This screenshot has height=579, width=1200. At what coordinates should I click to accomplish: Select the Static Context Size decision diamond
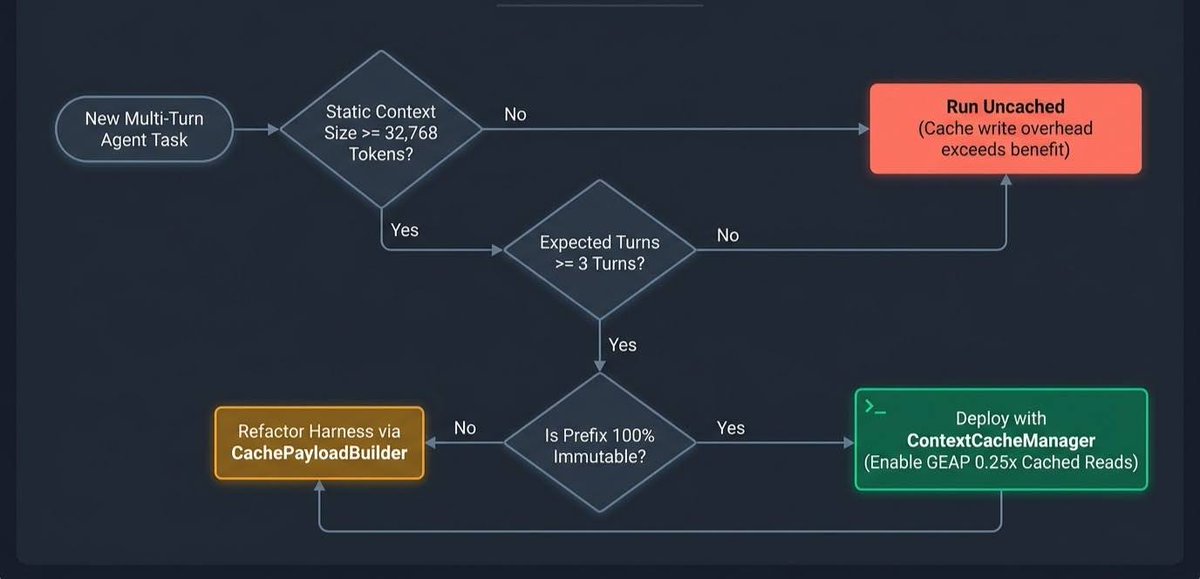tap(381, 129)
